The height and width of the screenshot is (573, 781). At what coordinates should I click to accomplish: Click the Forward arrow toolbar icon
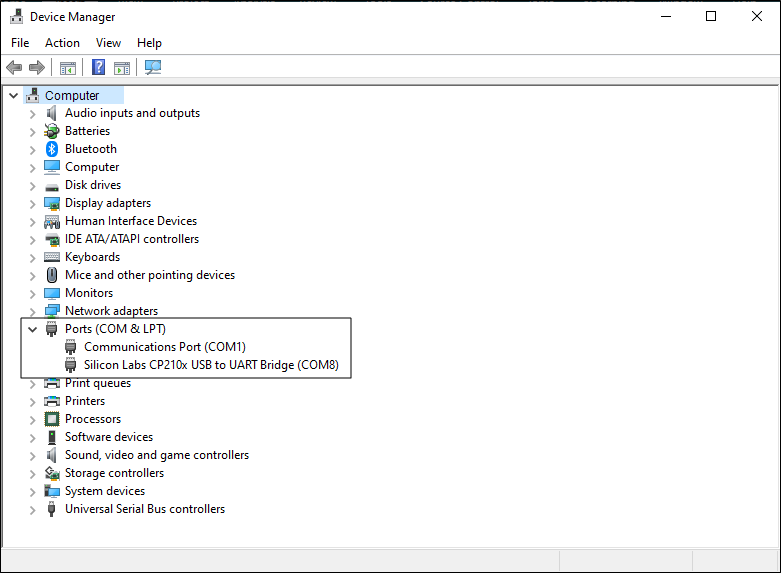[37, 67]
